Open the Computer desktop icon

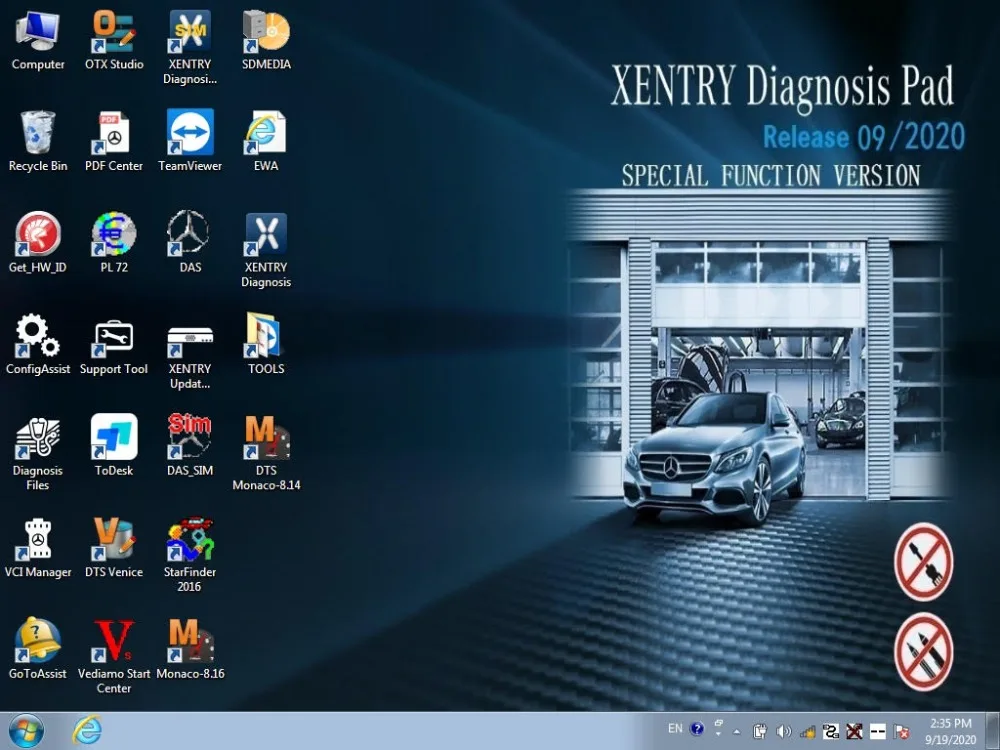click(x=38, y=40)
